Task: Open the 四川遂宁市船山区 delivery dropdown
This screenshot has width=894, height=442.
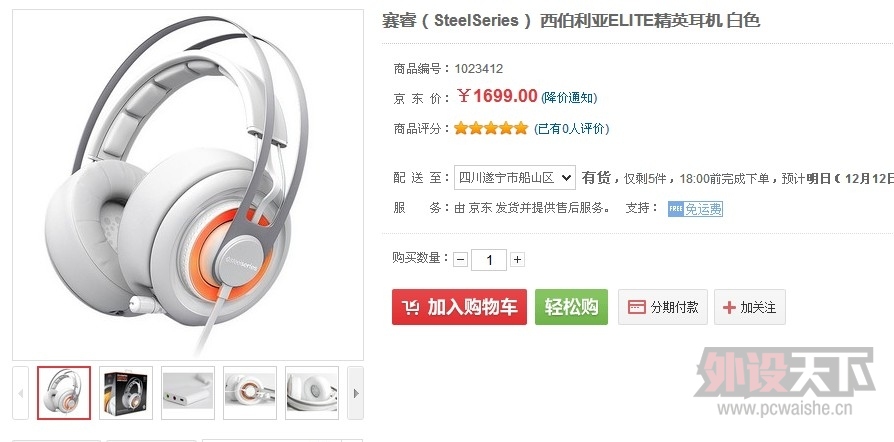Action: [515, 178]
